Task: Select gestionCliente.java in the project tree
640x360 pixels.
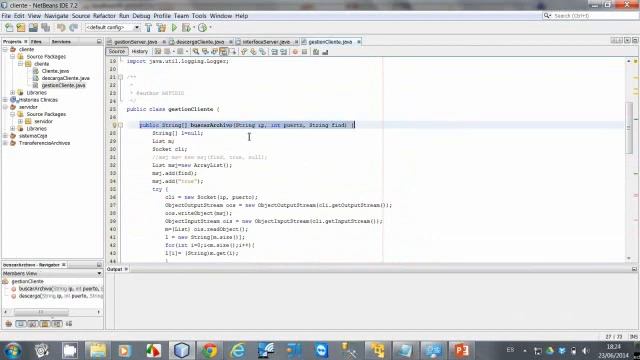Action: point(63,85)
